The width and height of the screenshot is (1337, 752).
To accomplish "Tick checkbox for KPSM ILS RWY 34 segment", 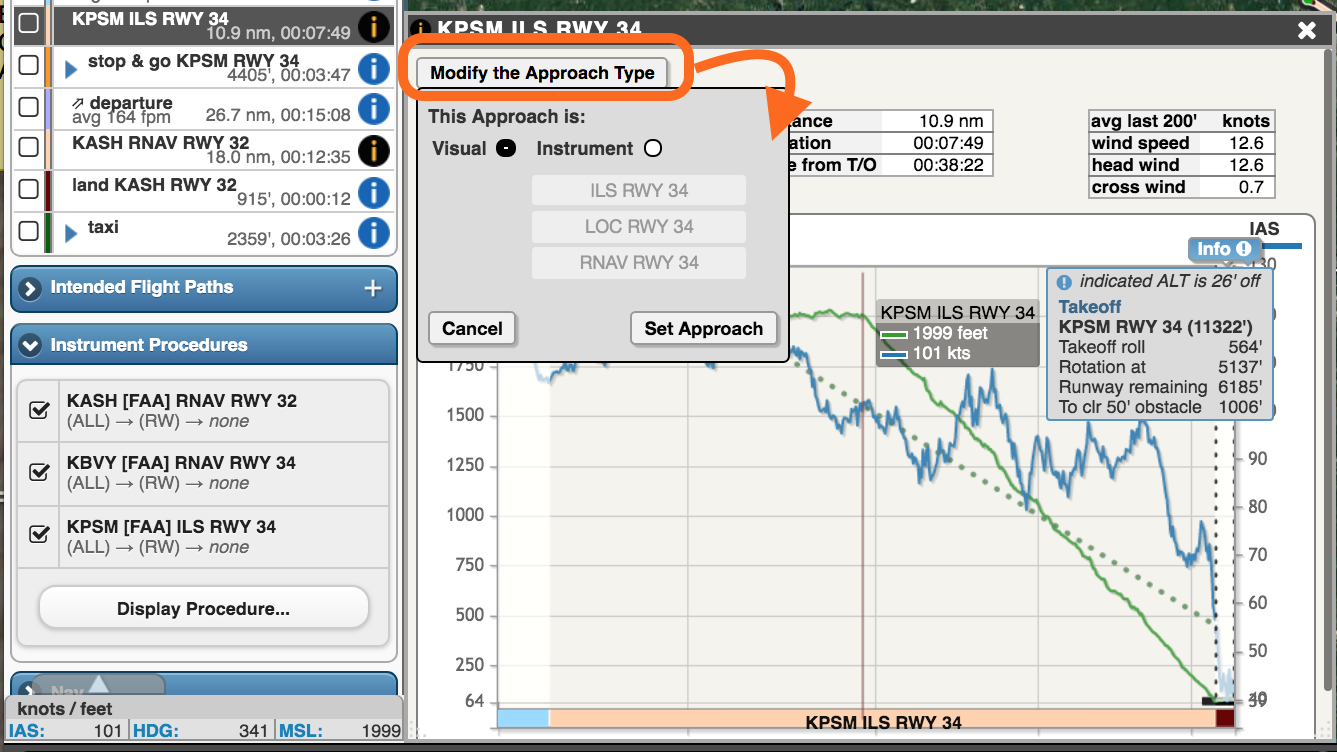I will click(29, 23).
